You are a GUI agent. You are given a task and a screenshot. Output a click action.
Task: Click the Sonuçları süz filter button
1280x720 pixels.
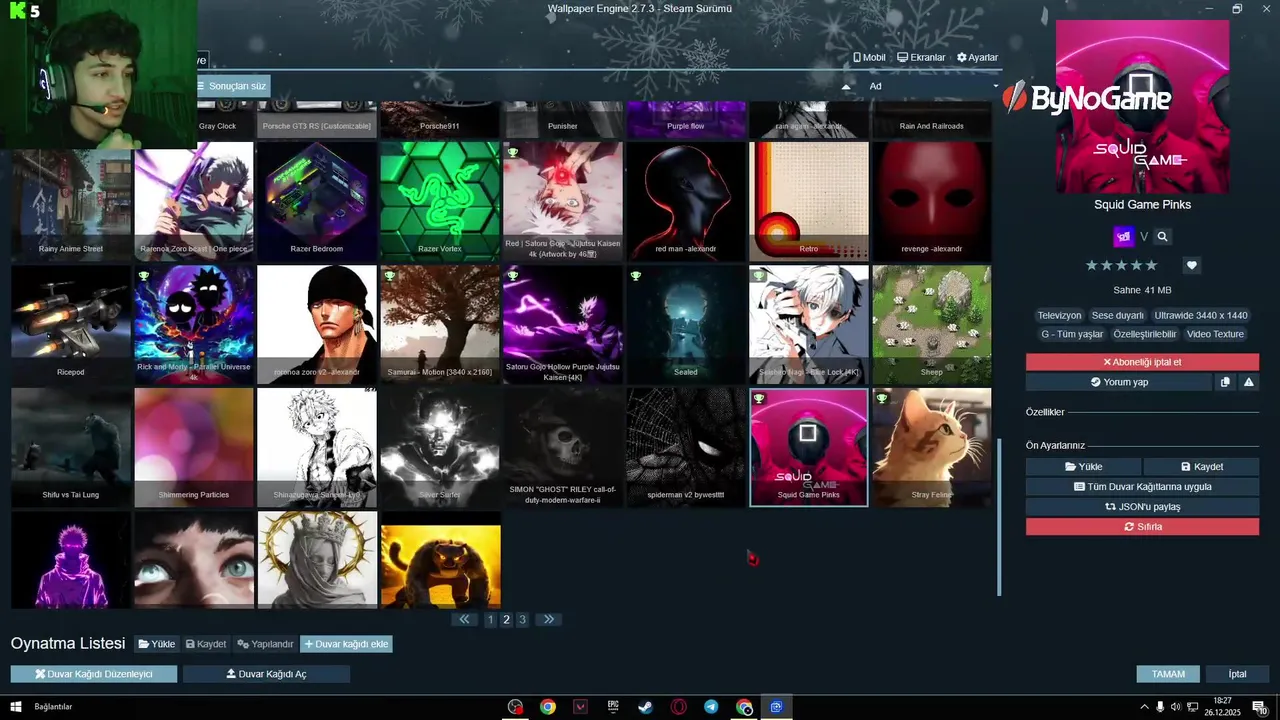point(232,86)
